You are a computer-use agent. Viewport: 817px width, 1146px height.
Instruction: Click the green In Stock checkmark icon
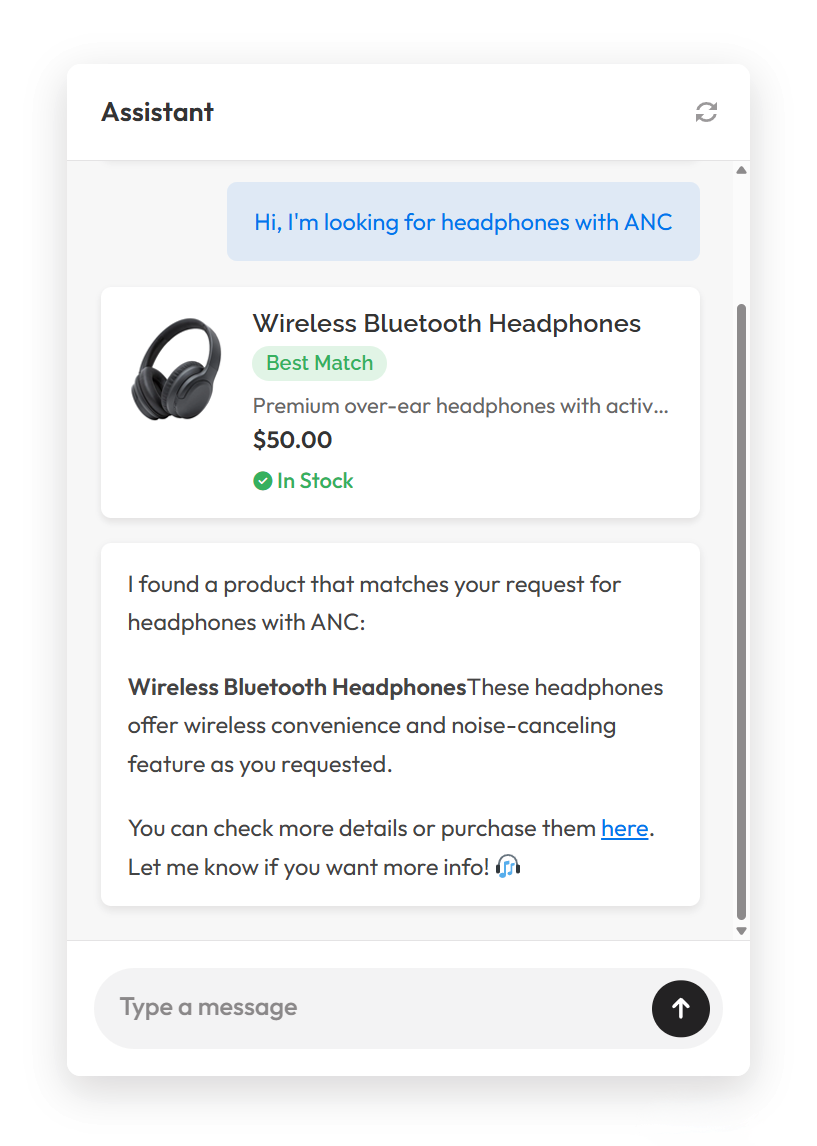point(263,481)
